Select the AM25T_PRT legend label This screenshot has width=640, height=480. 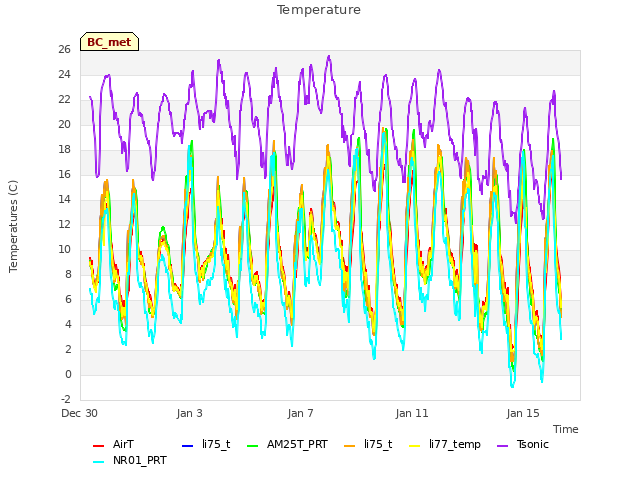tap(297, 444)
